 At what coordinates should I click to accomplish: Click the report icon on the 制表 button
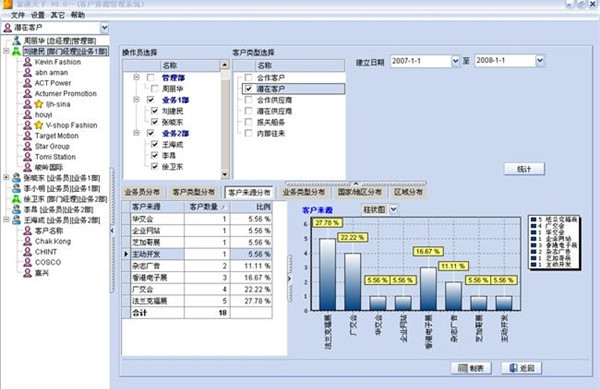pos(463,368)
